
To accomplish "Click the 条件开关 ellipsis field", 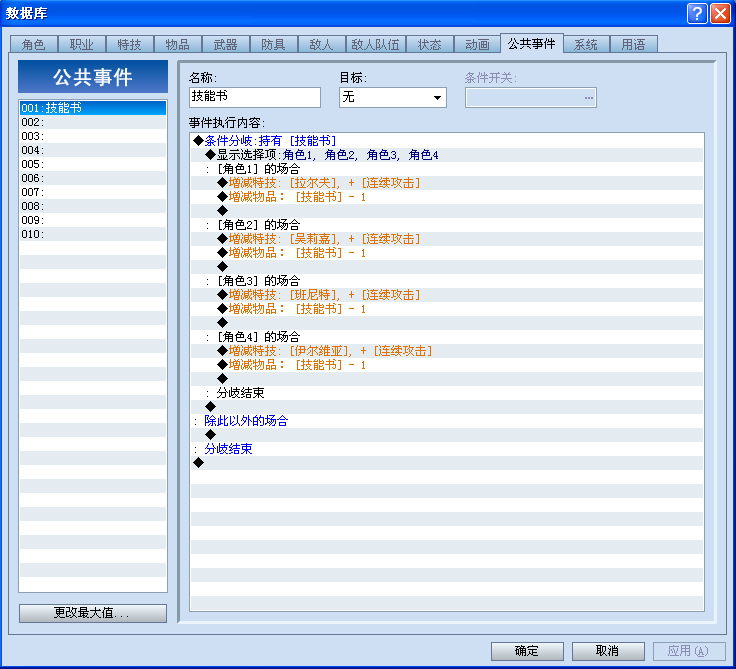I will point(531,98).
